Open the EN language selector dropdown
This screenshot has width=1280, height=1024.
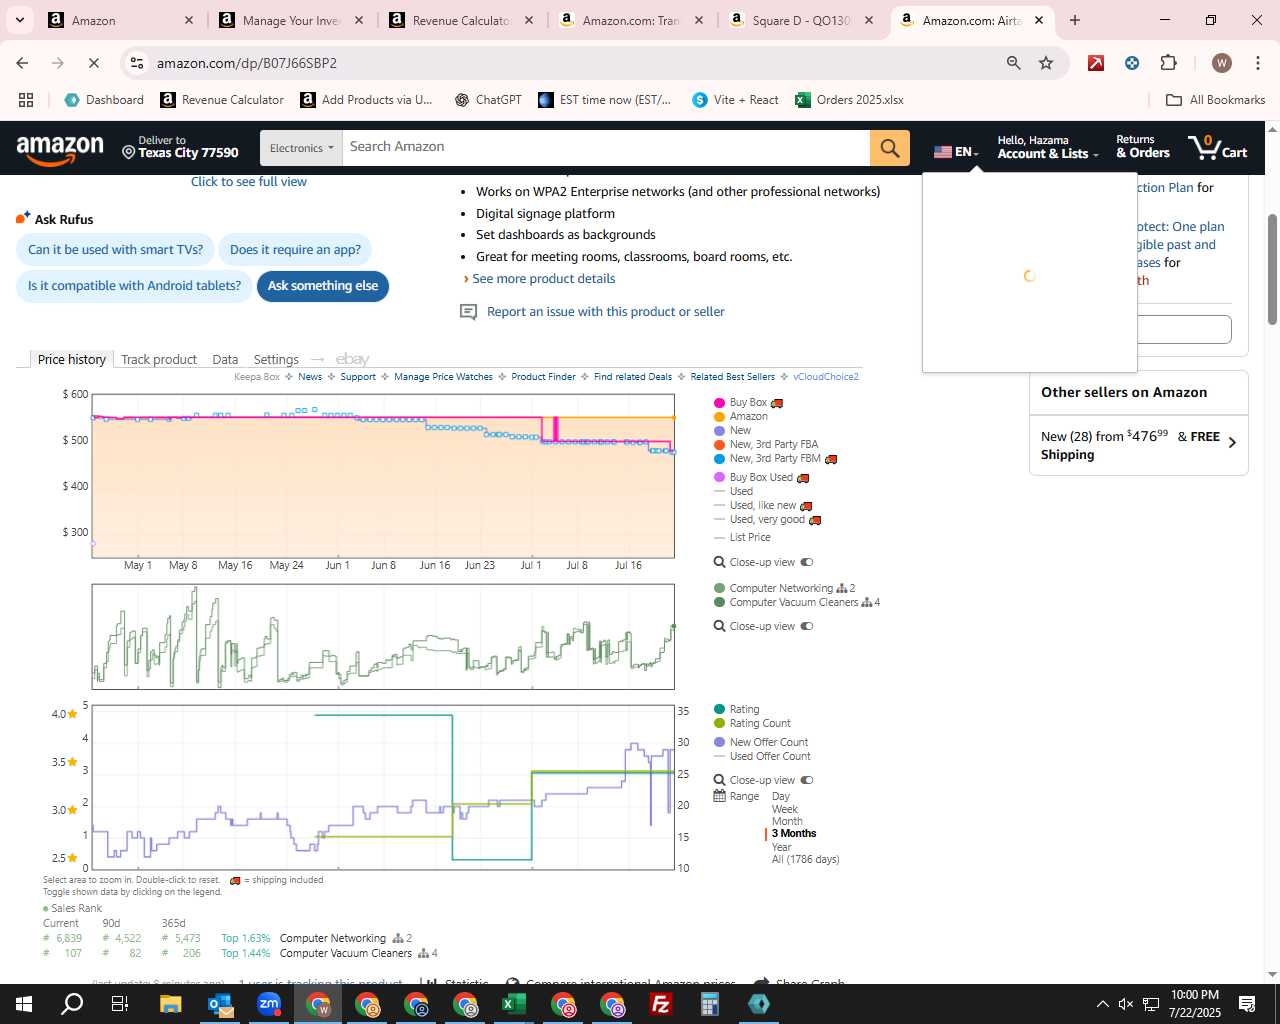(x=956, y=152)
